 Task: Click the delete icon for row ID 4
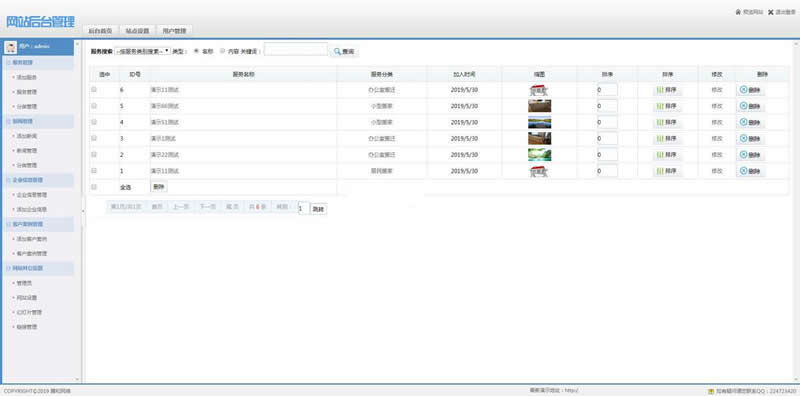(743, 122)
